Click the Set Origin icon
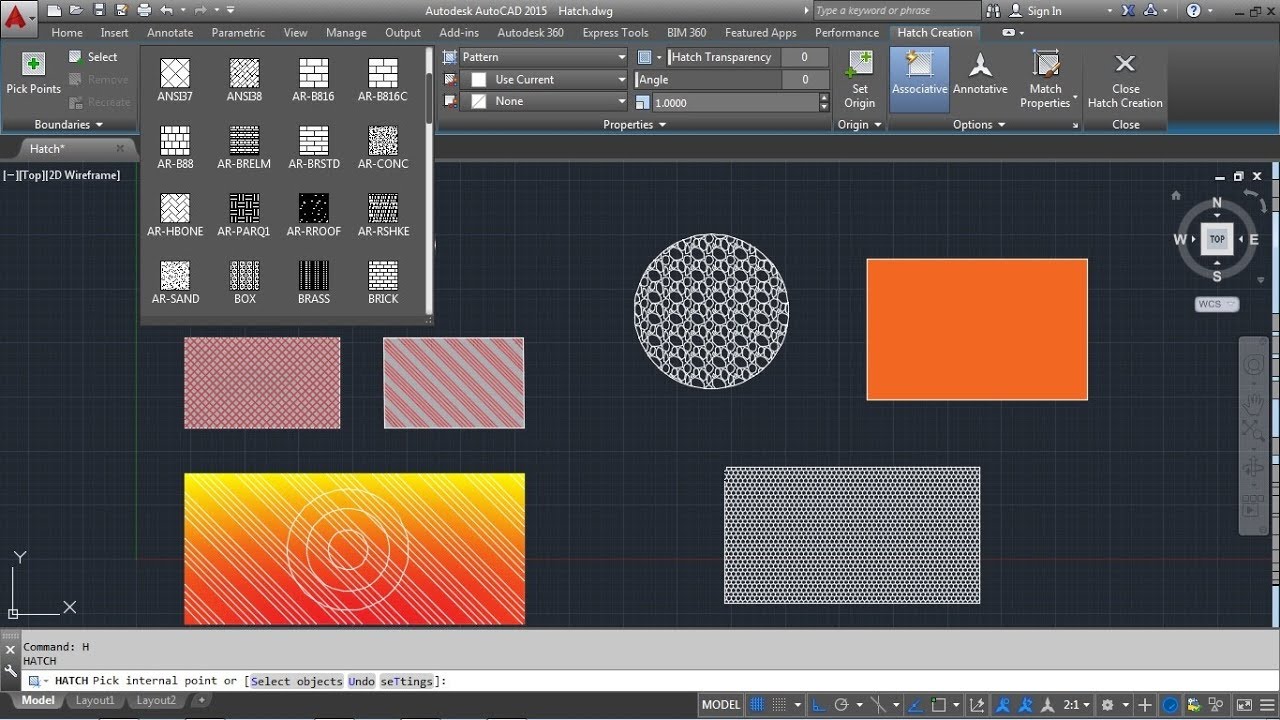 859,66
